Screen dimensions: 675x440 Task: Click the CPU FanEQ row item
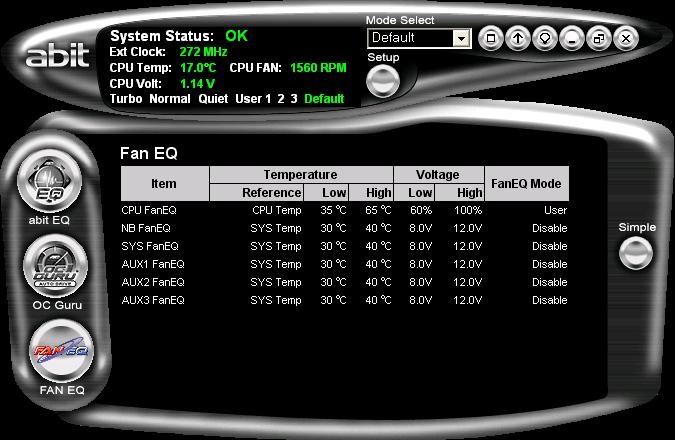(x=149, y=210)
